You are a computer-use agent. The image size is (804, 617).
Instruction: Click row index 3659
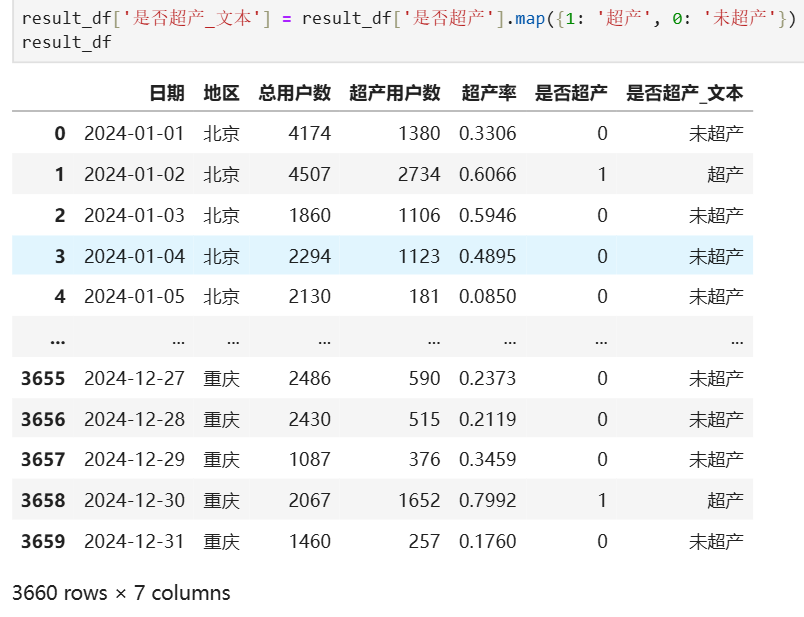[x=43, y=542]
